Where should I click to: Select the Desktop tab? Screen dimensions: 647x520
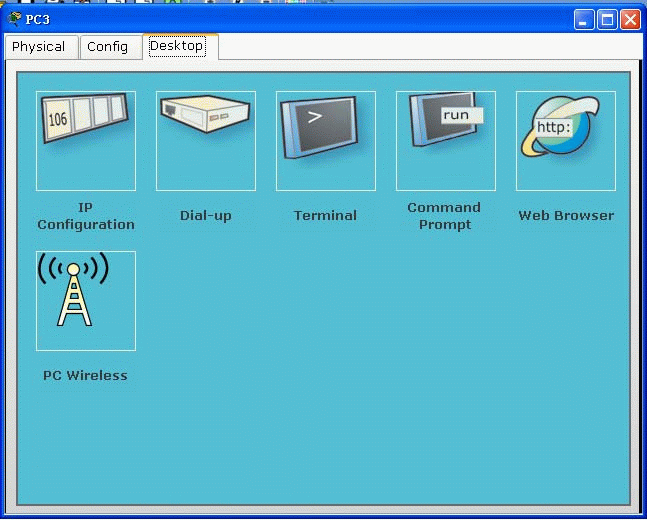[x=180, y=46]
